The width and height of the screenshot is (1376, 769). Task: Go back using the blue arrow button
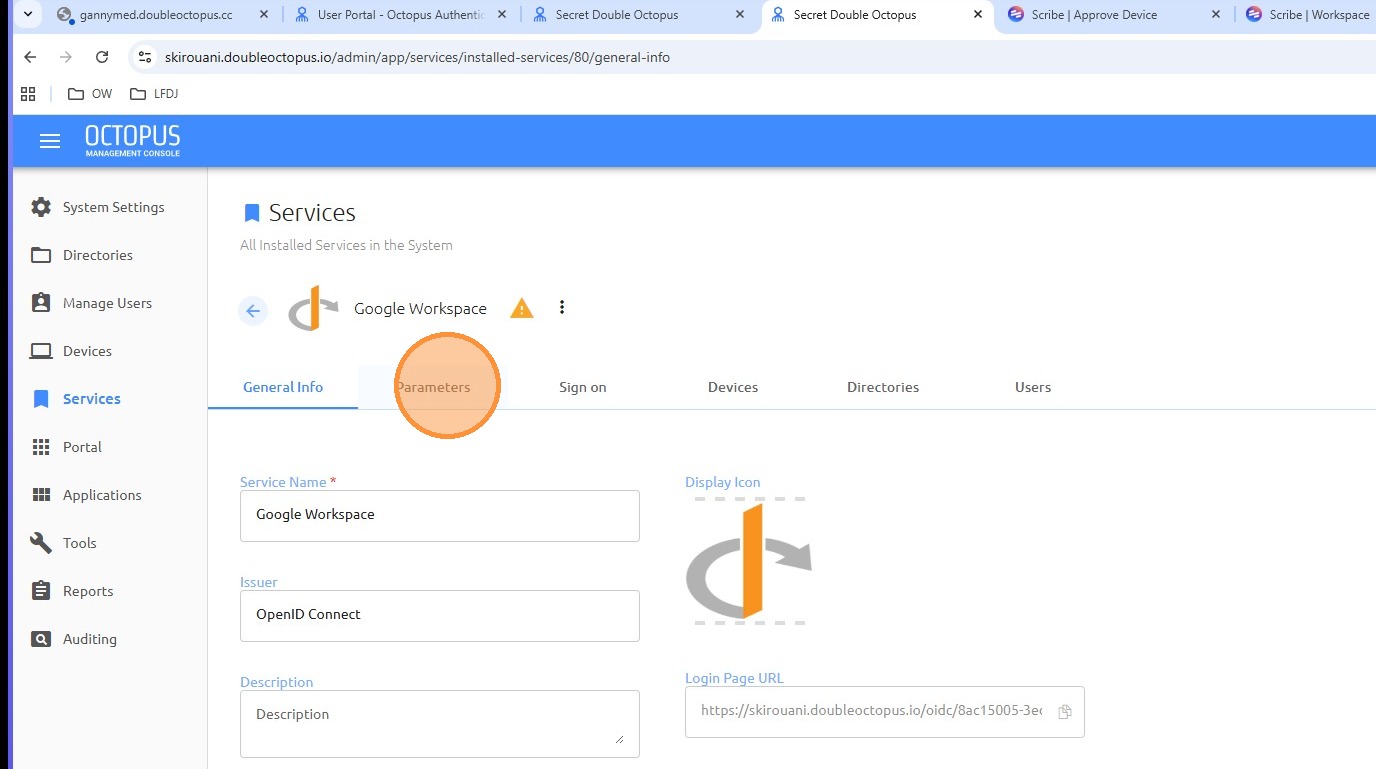point(253,311)
